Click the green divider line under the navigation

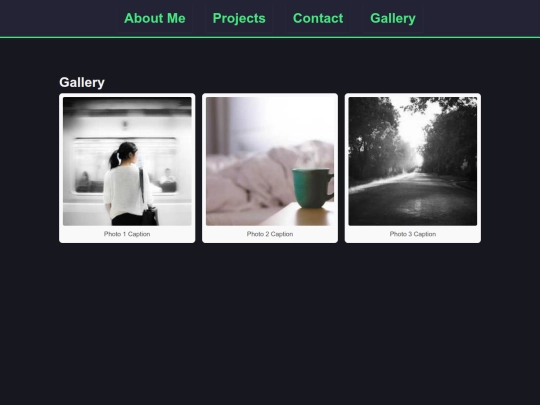(x=270, y=37)
